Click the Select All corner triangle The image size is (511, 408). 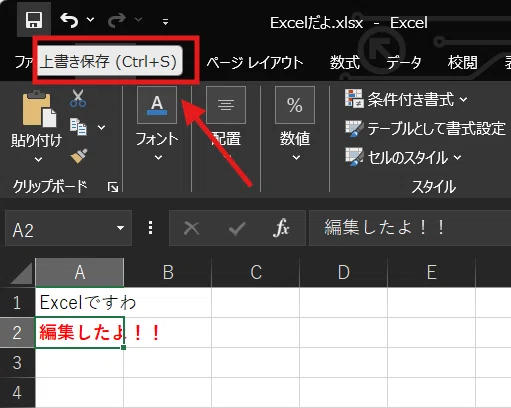pos(21,273)
